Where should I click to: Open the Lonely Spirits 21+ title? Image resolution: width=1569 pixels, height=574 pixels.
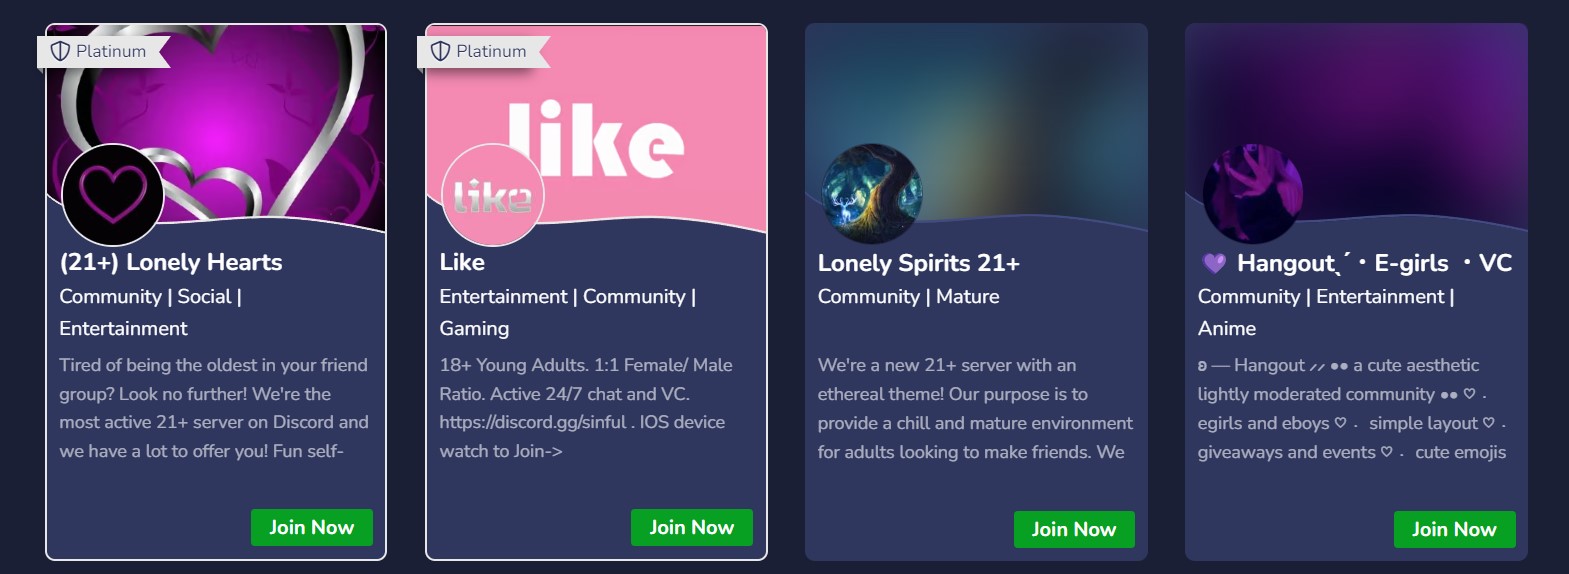(x=919, y=263)
